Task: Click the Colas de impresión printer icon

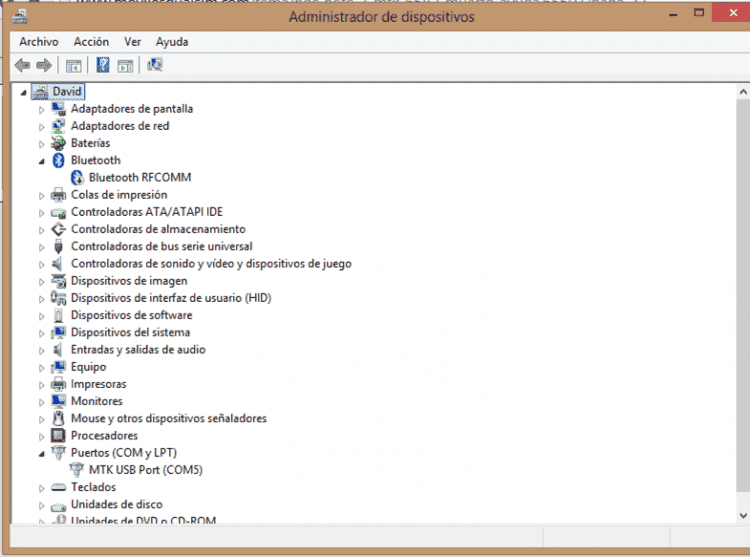Action: tap(58, 195)
